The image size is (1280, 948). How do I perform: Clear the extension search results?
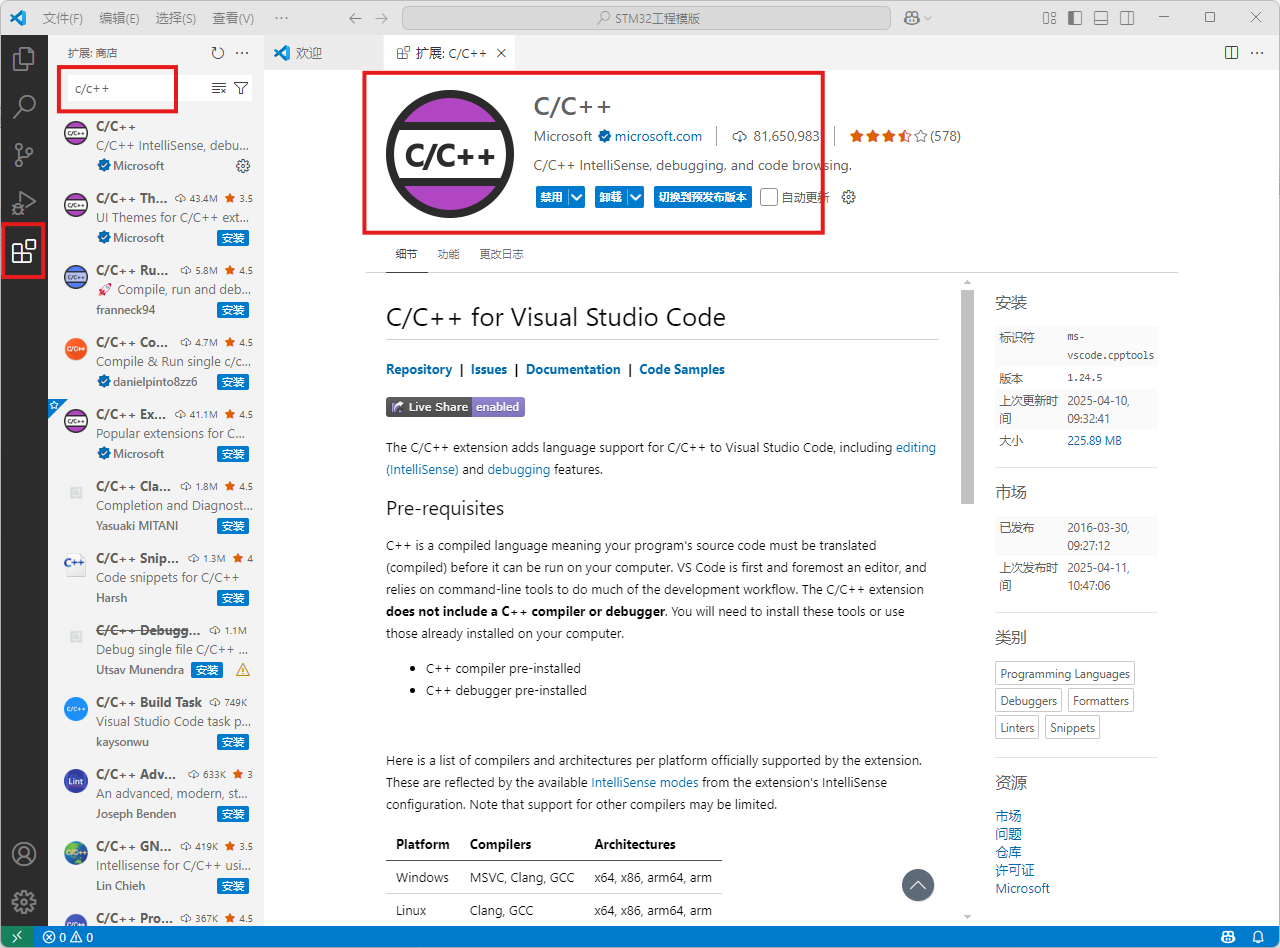click(219, 88)
